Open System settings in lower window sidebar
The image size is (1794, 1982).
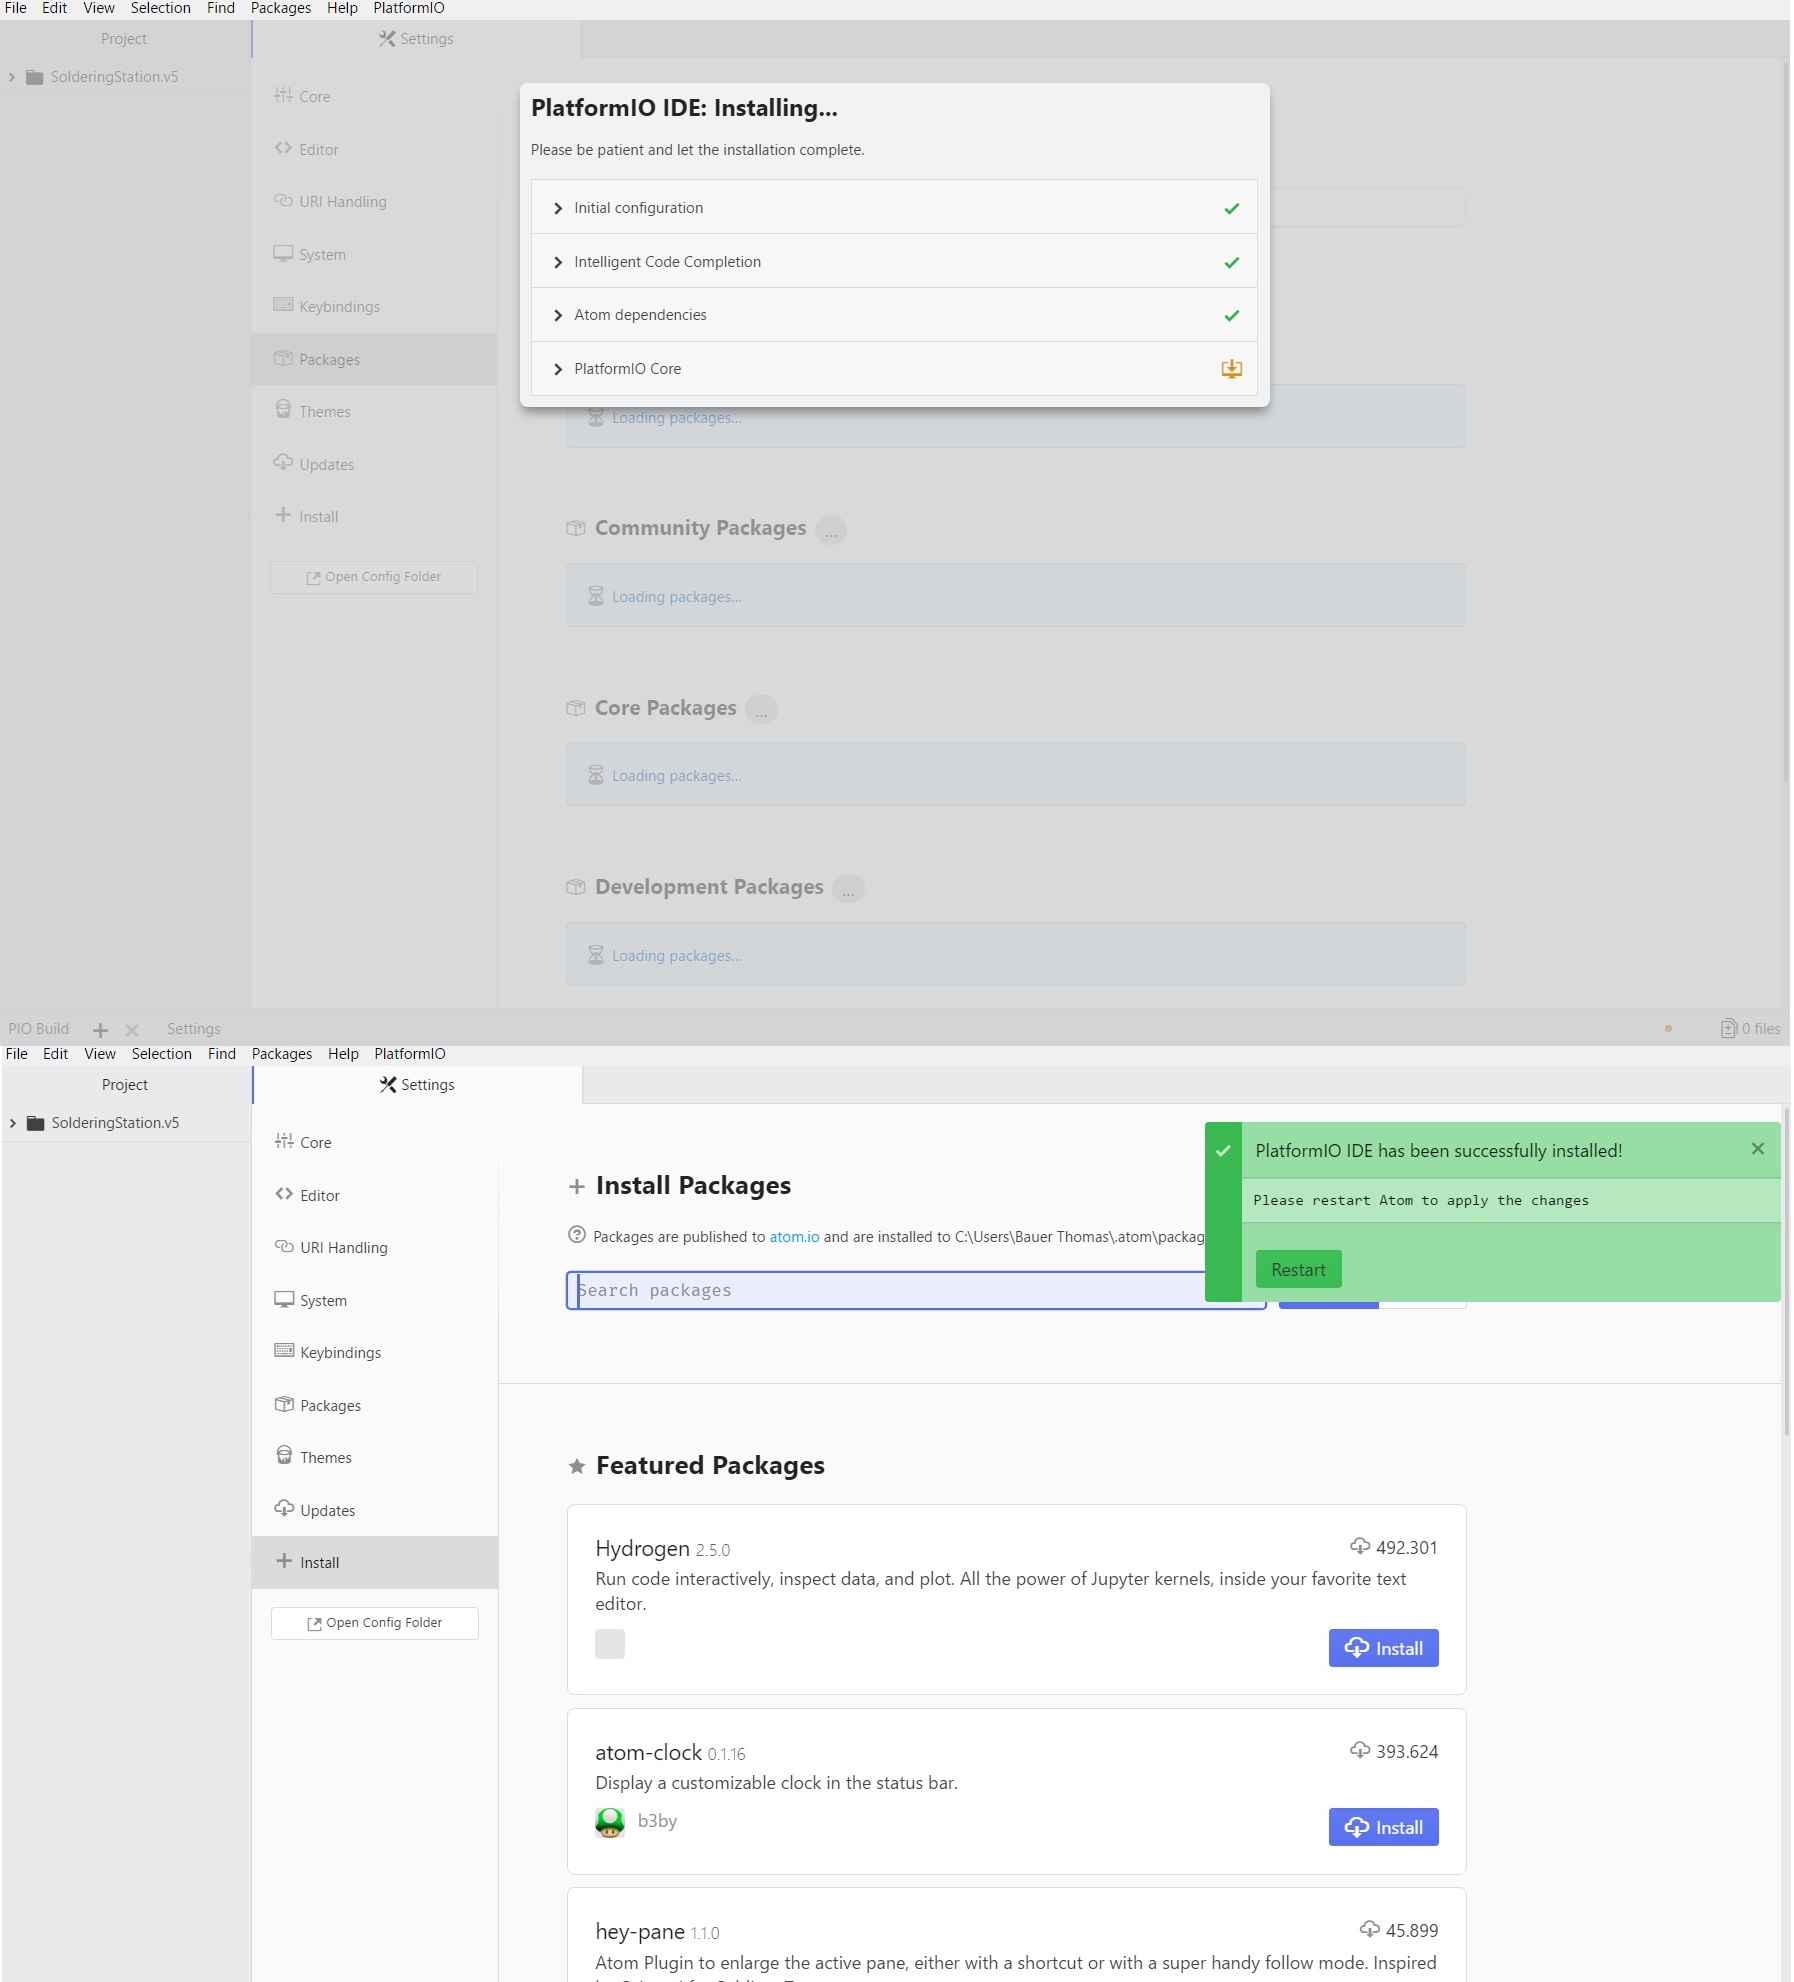pos(375,1300)
